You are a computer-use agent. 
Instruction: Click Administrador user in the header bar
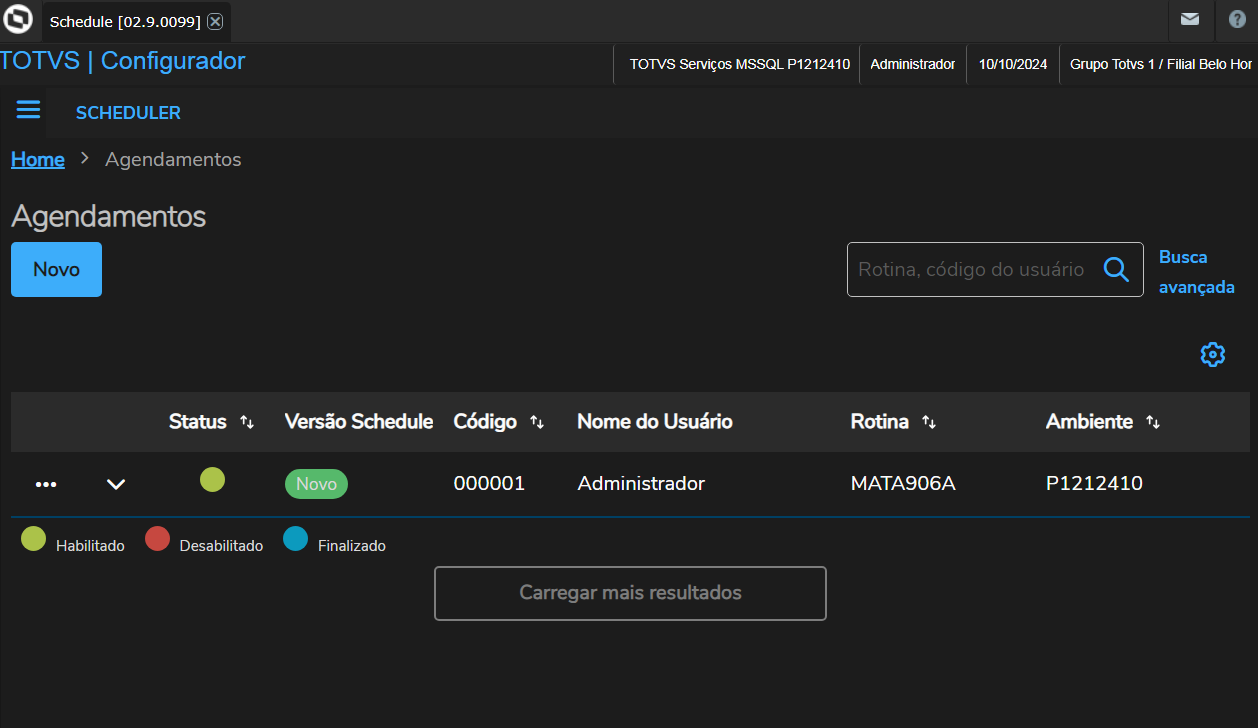pyautogui.click(x=913, y=64)
